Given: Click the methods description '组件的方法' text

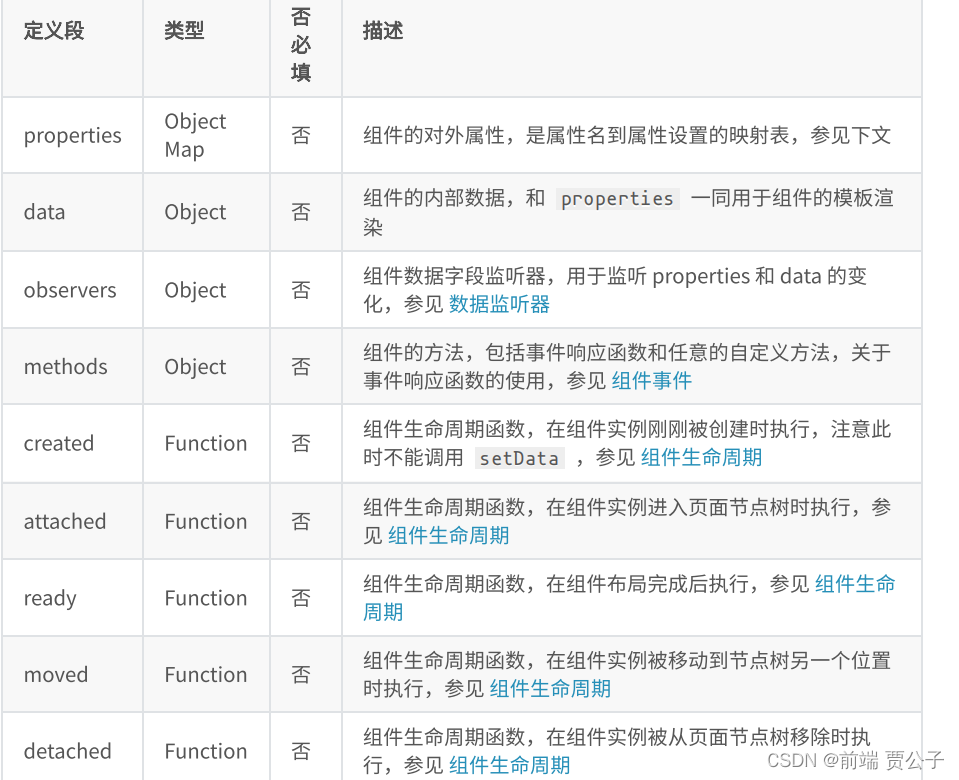Looking at the screenshot, I should (413, 352).
